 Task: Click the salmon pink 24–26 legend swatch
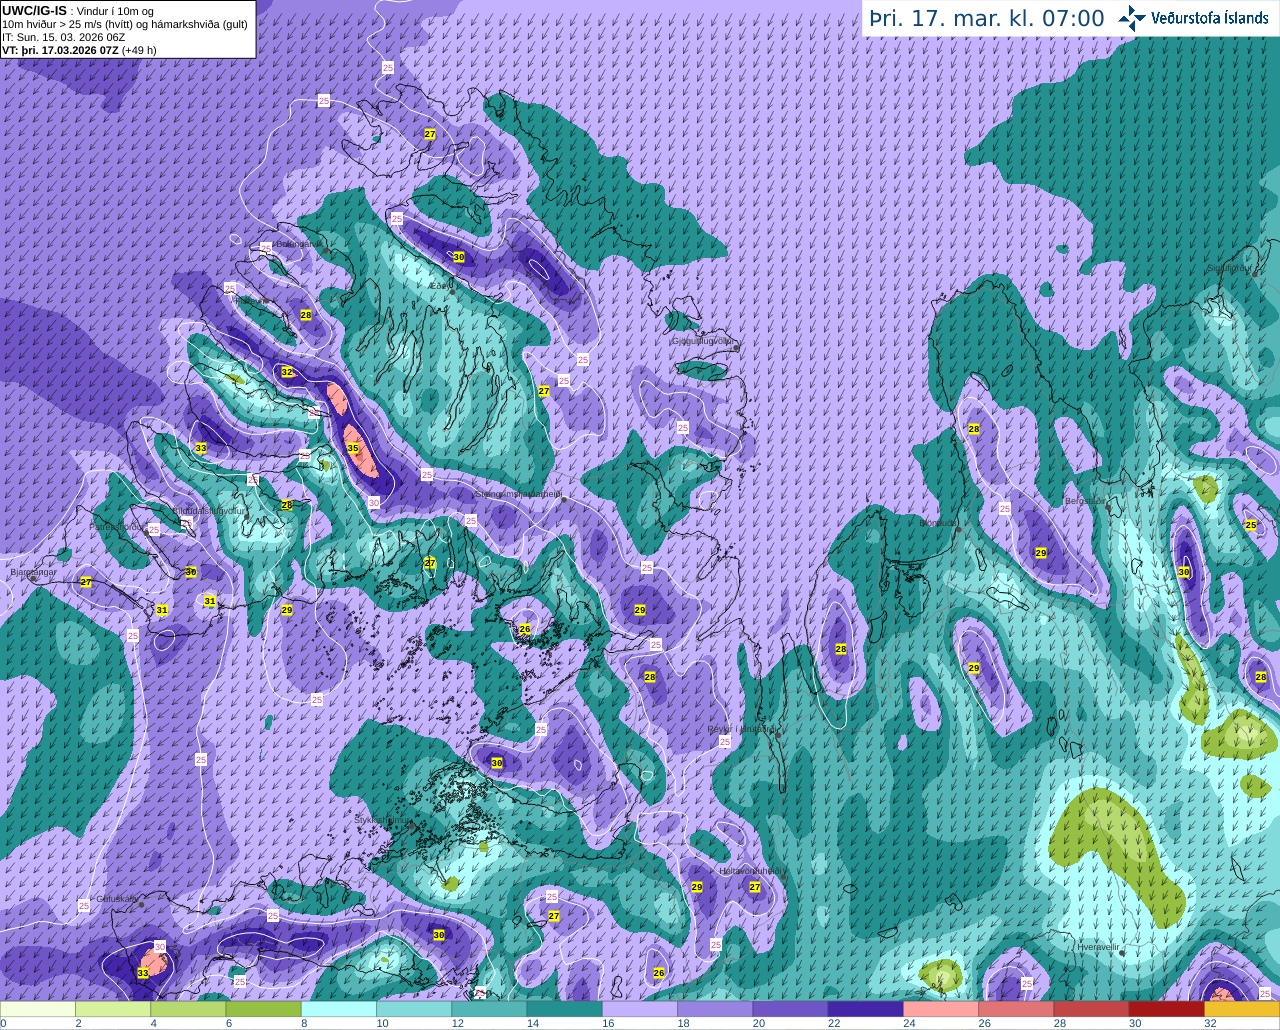point(941,1008)
